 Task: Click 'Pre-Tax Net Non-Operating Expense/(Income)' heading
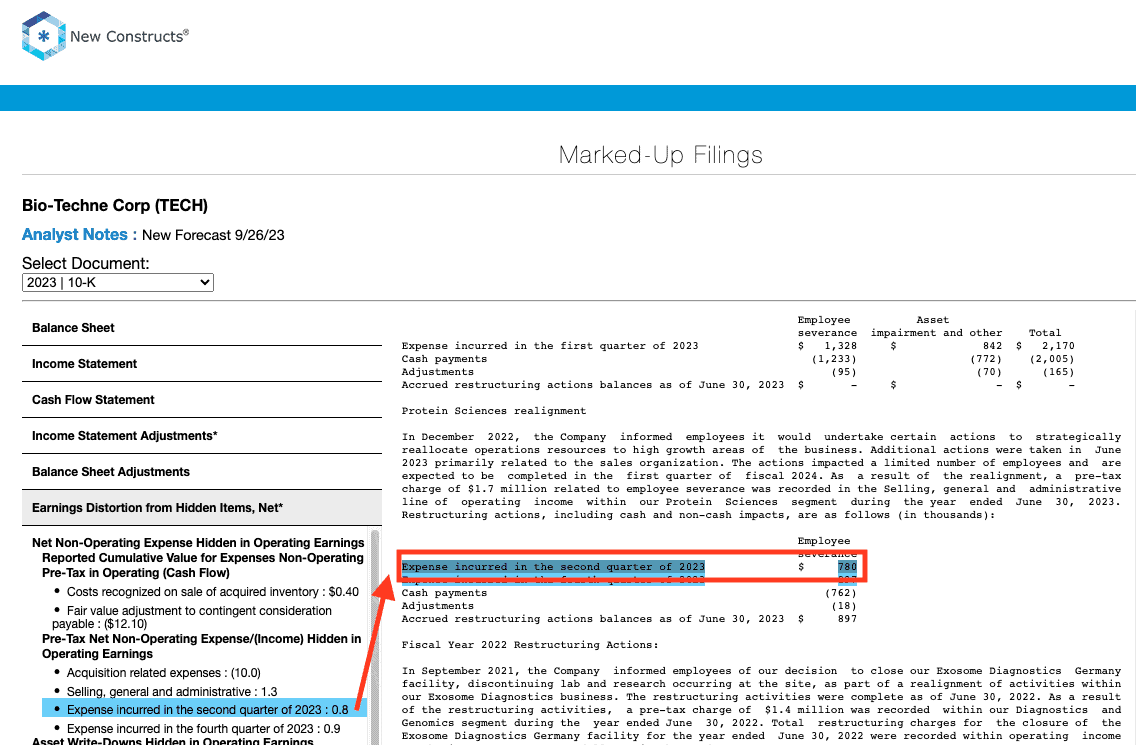click(x=201, y=646)
